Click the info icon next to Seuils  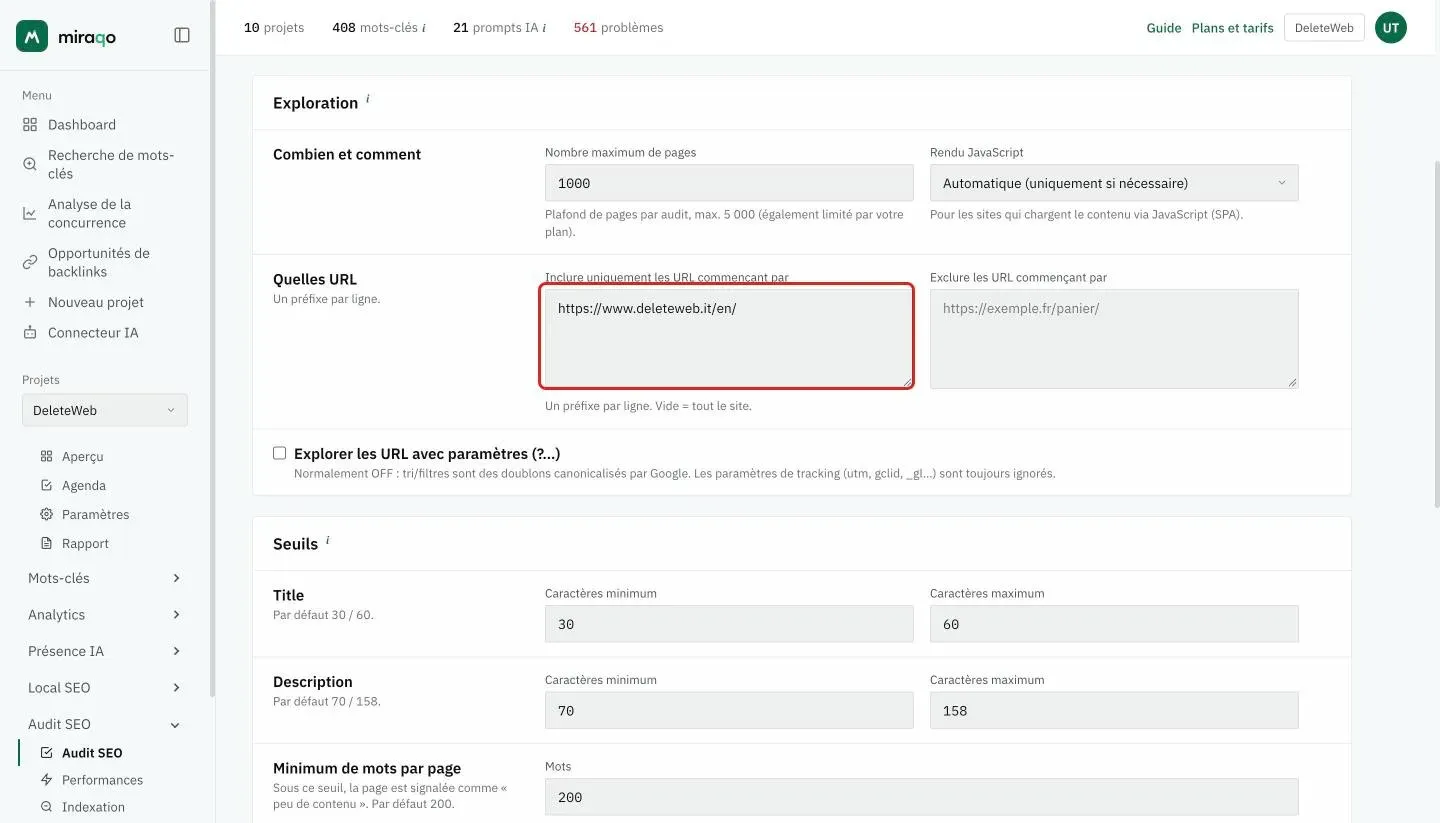point(327,540)
